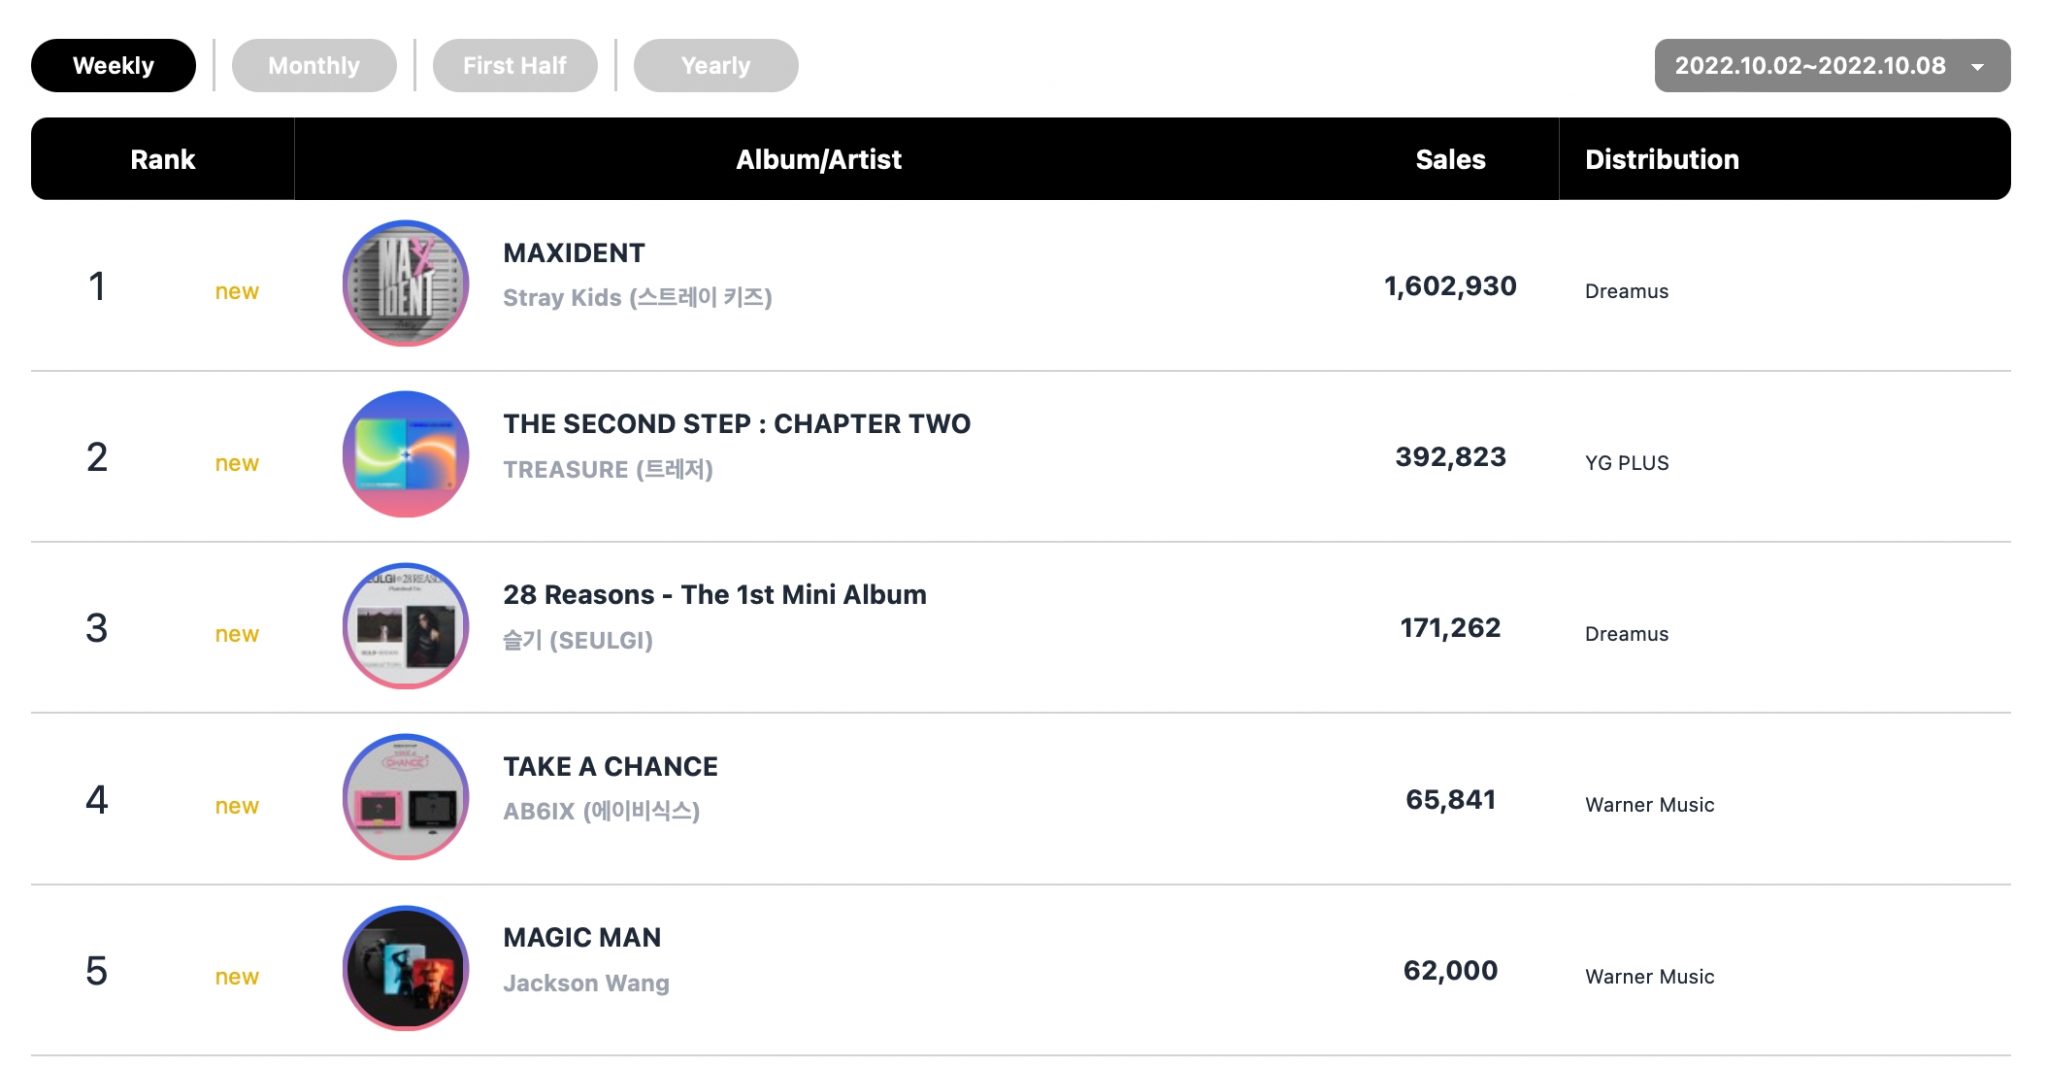
Task: Select the SEULGI artist link
Action: coord(579,640)
